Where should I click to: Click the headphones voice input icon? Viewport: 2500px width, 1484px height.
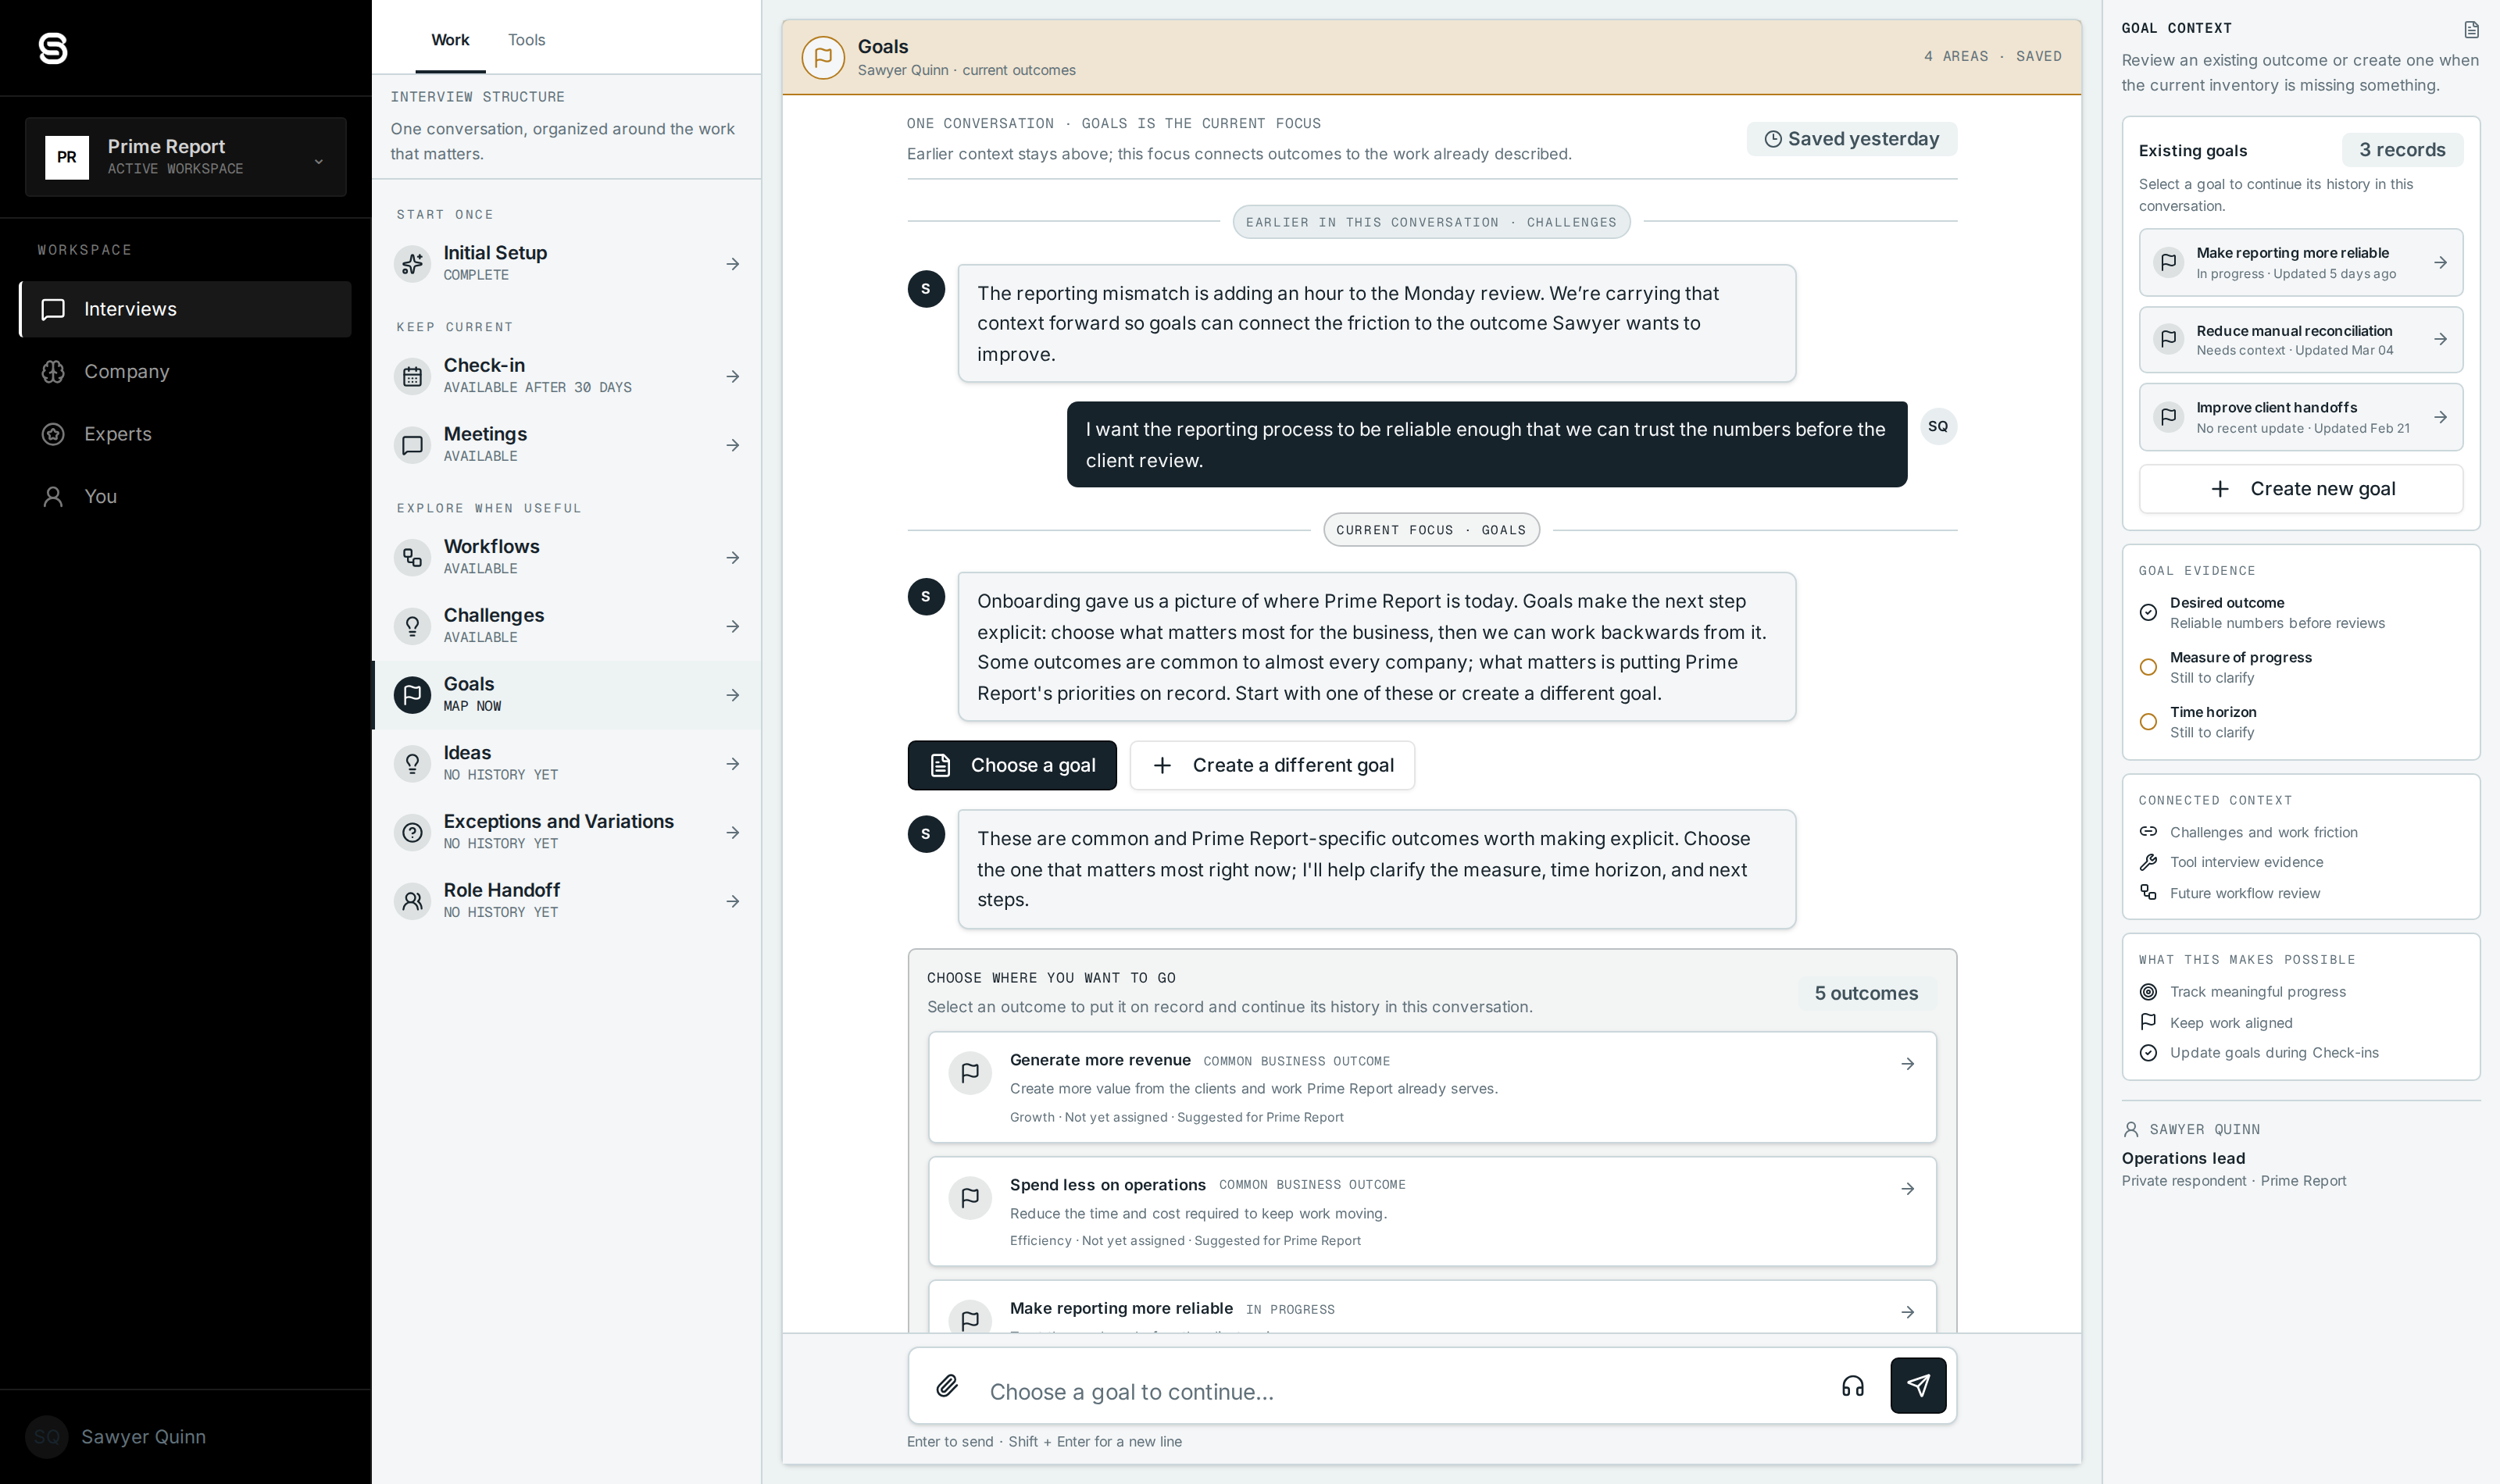[1853, 1386]
